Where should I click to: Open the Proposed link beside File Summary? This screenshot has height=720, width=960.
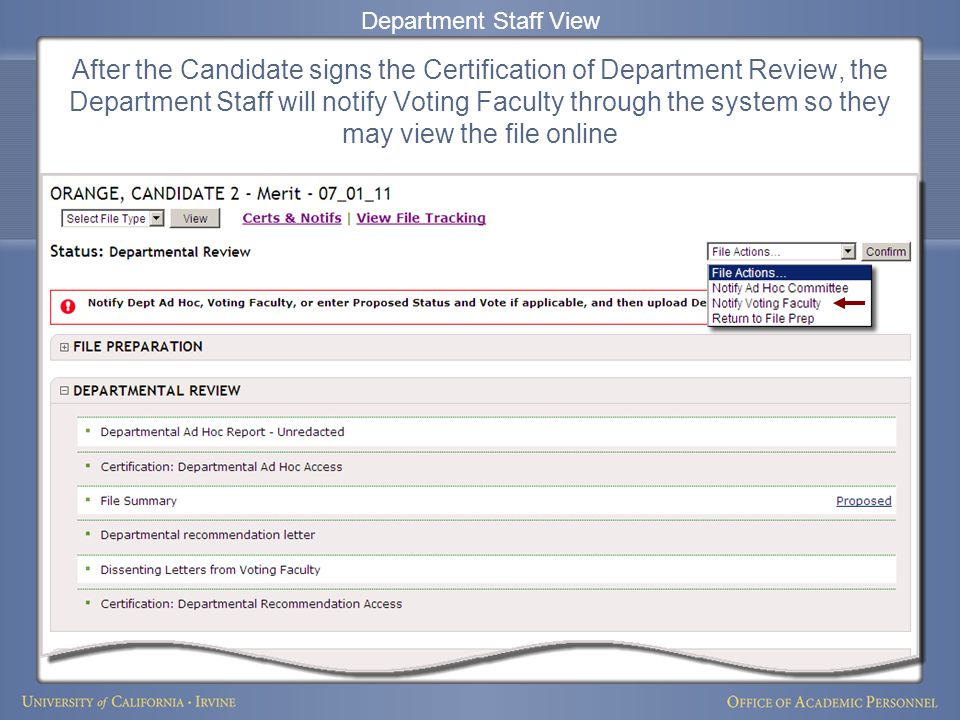[x=863, y=501]
